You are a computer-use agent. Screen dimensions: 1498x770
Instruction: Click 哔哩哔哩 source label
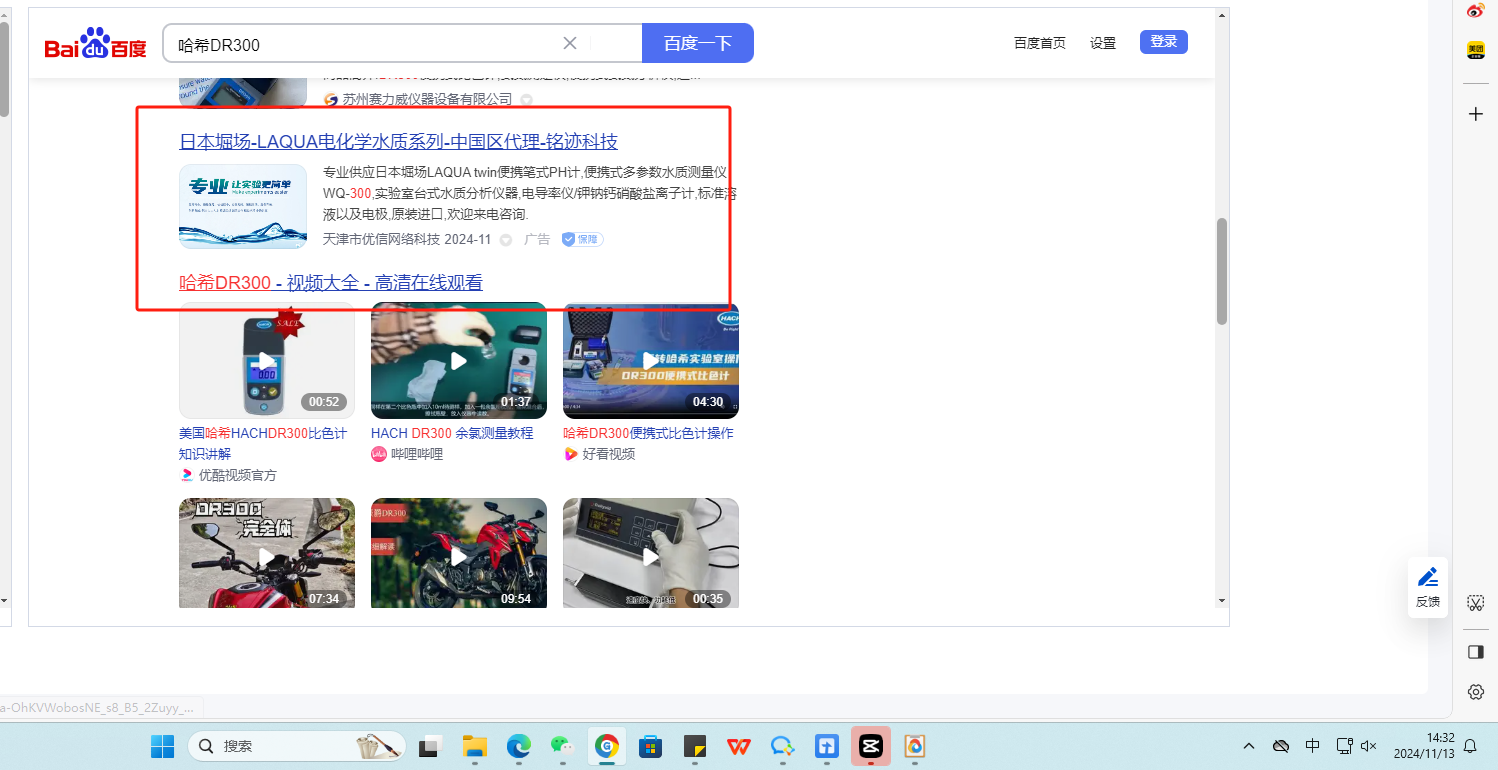(417, 454)
